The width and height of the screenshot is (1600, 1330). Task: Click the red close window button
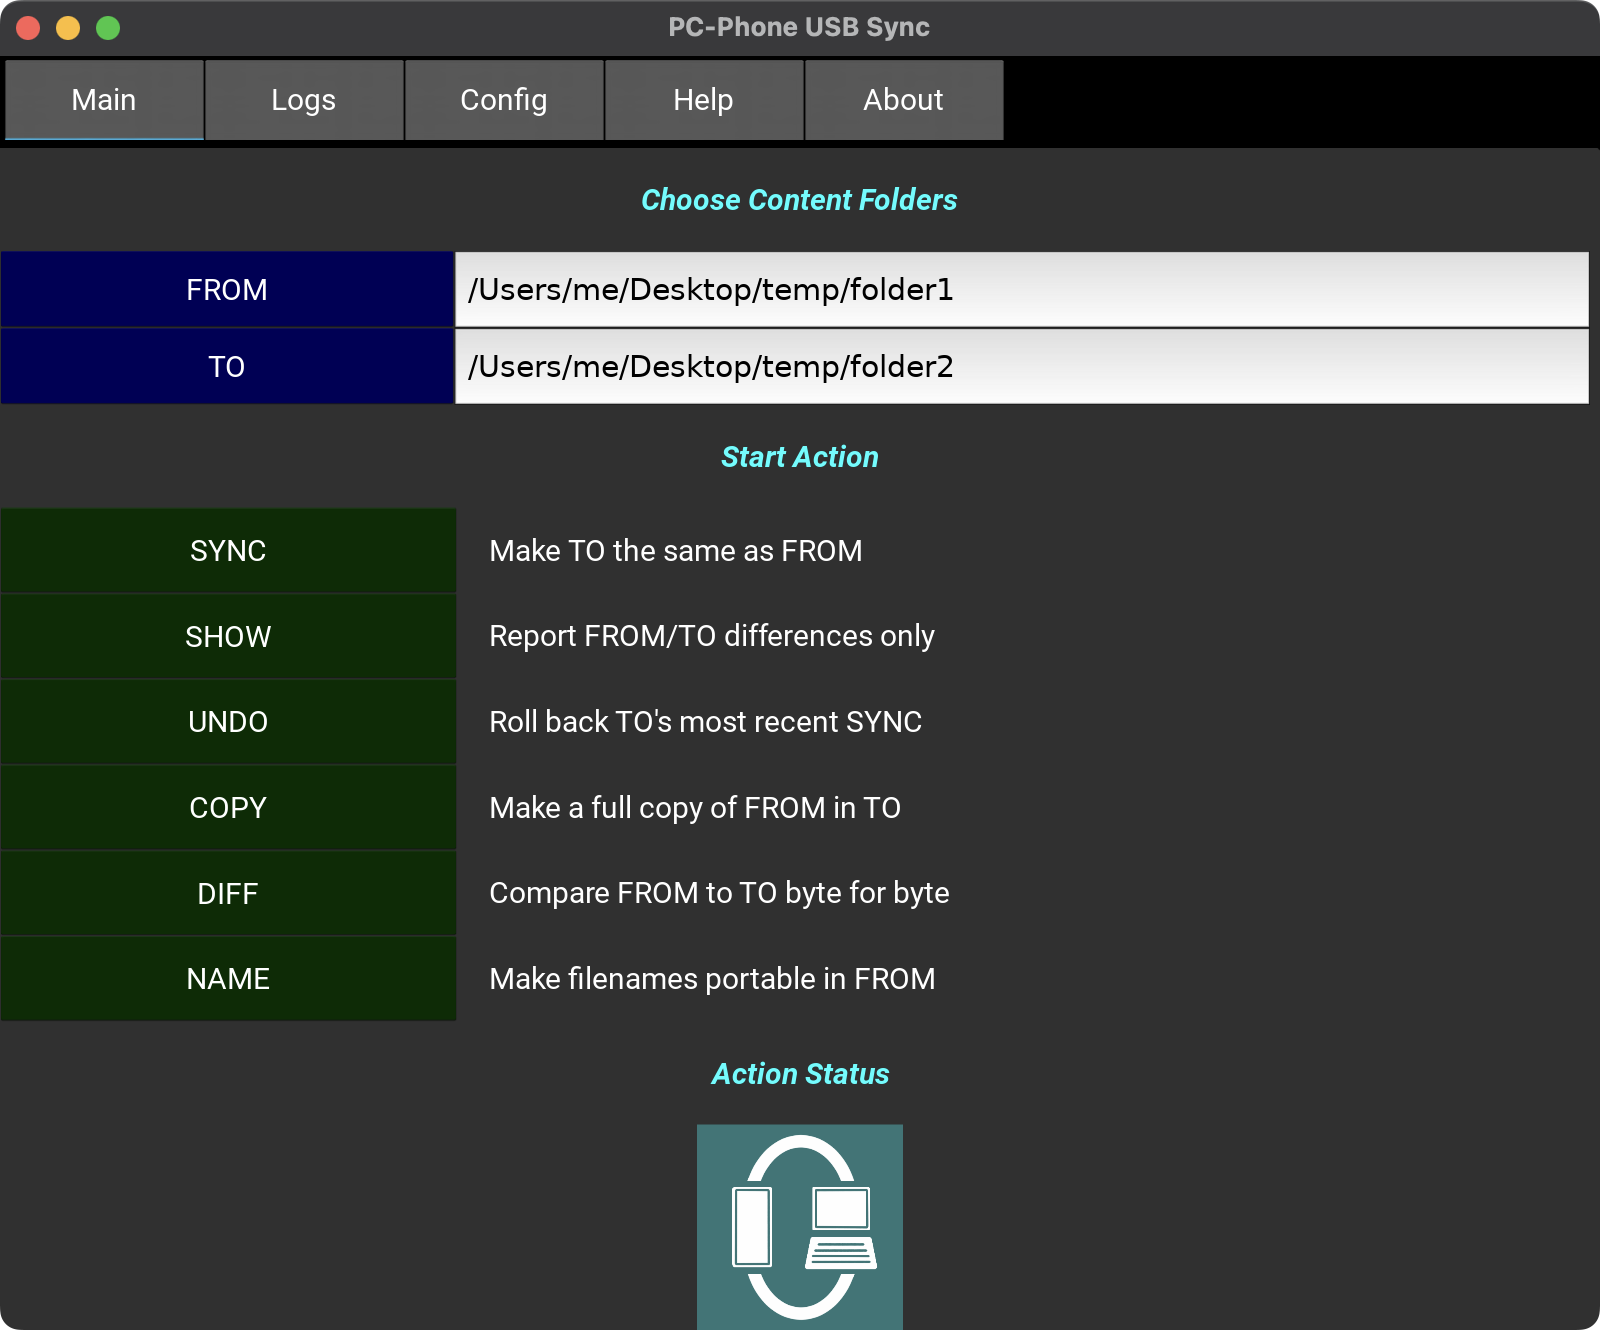(x=28, y=28)
